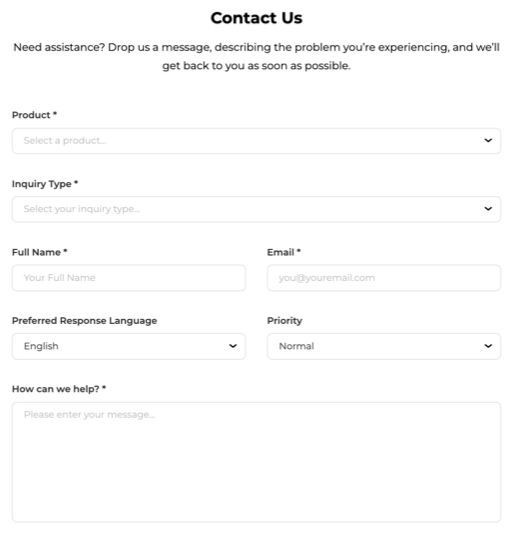Image resolution: width=521 pixels, height=535 pixels.
Task: Open the 'Select a product...' dropdown
Action: click(256, 141)
